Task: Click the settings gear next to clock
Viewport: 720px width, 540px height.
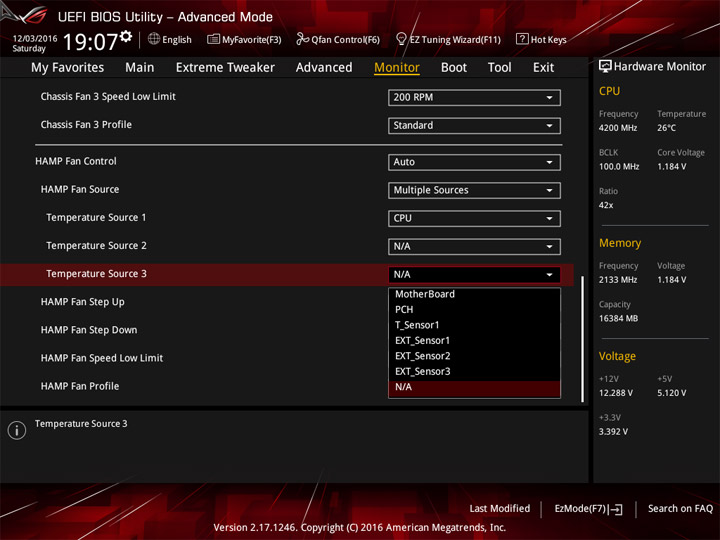Action: 126,36
